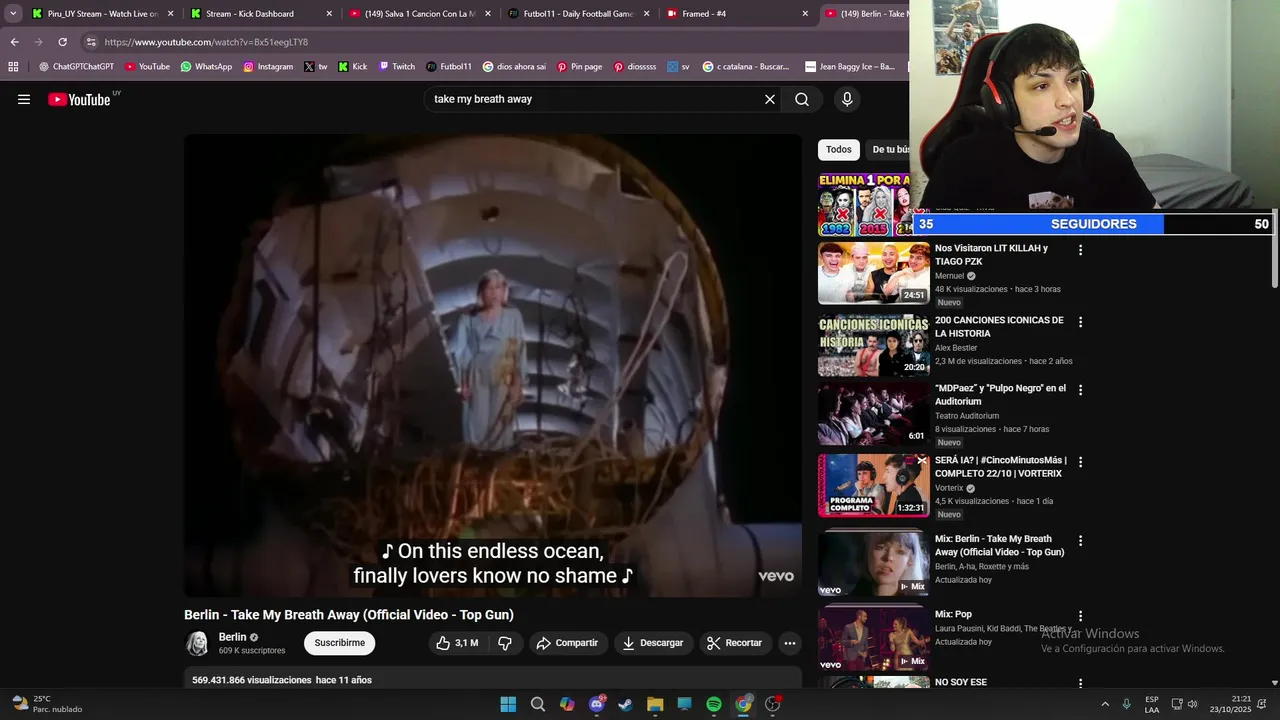Open the video's more actions menu
Image resolution: width=1280 pixels, height=720 pixels.
pos(790,643)
